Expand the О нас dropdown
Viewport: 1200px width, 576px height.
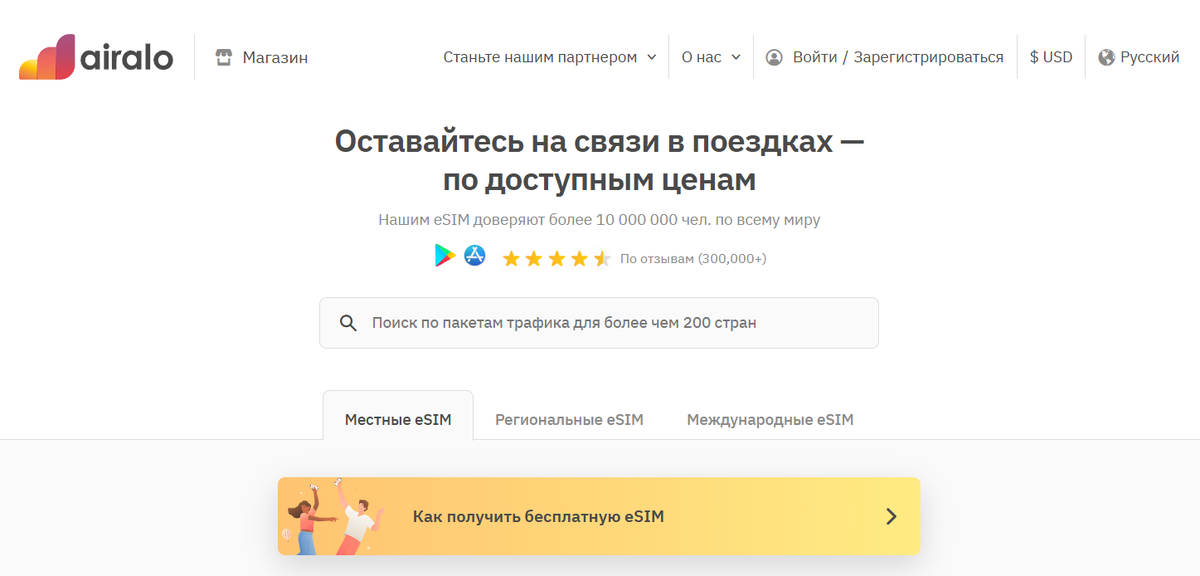pos(711,57)
